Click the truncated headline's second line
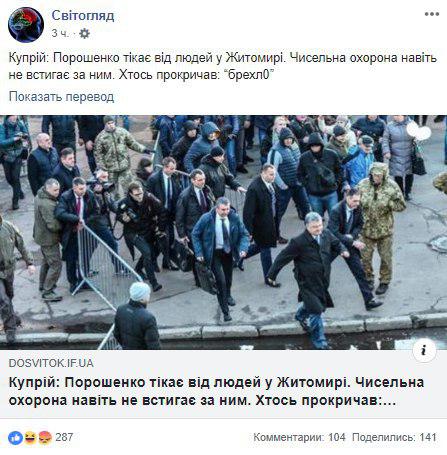The image size is (447, 455). [202, 400]
